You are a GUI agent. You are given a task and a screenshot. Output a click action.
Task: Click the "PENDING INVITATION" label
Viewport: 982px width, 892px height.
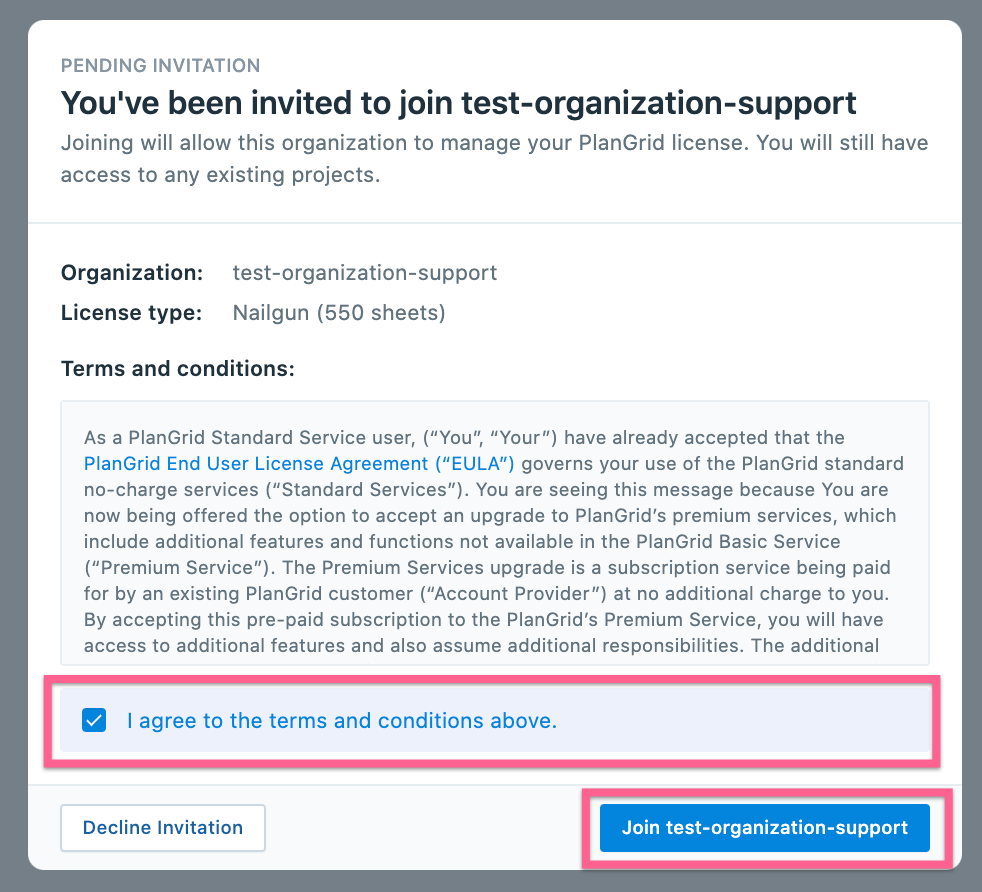[x=160, y=66]
